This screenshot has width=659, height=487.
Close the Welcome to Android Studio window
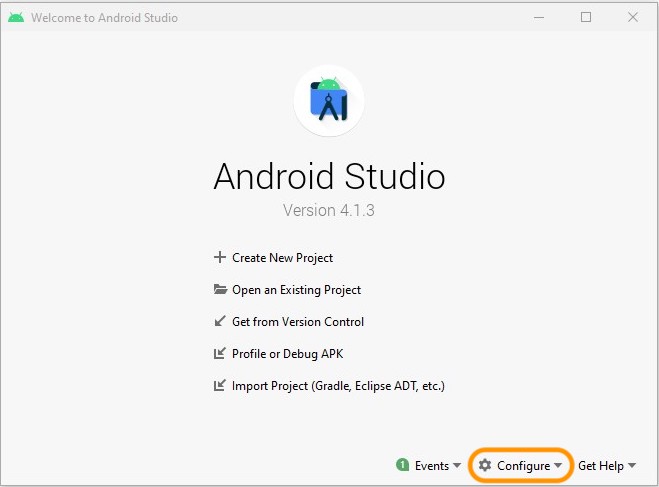click(633, 17)
